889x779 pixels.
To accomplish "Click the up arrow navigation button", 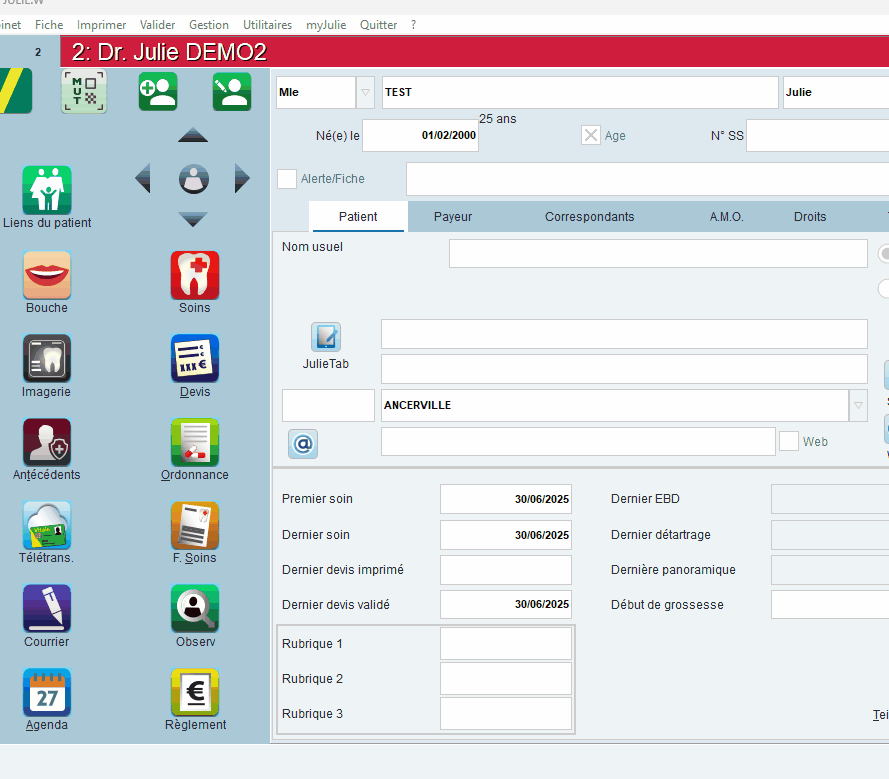I will (193, 135).
